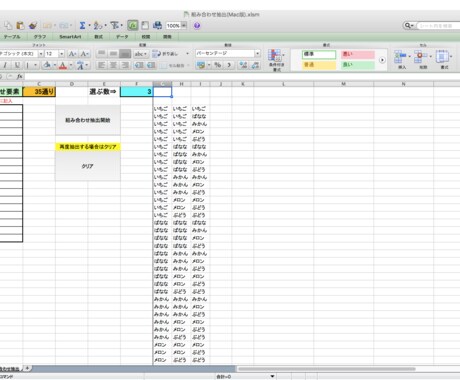Click the increase indent icon
Screen dimensions: 460x380
click(x=151, y=65)
